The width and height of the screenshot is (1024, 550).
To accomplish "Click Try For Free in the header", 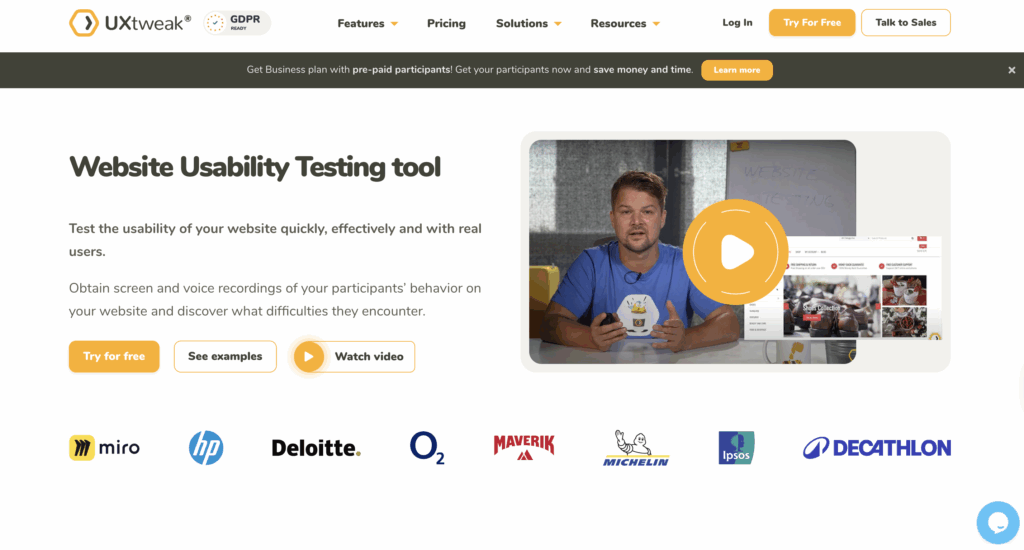I will coord(812,23).
